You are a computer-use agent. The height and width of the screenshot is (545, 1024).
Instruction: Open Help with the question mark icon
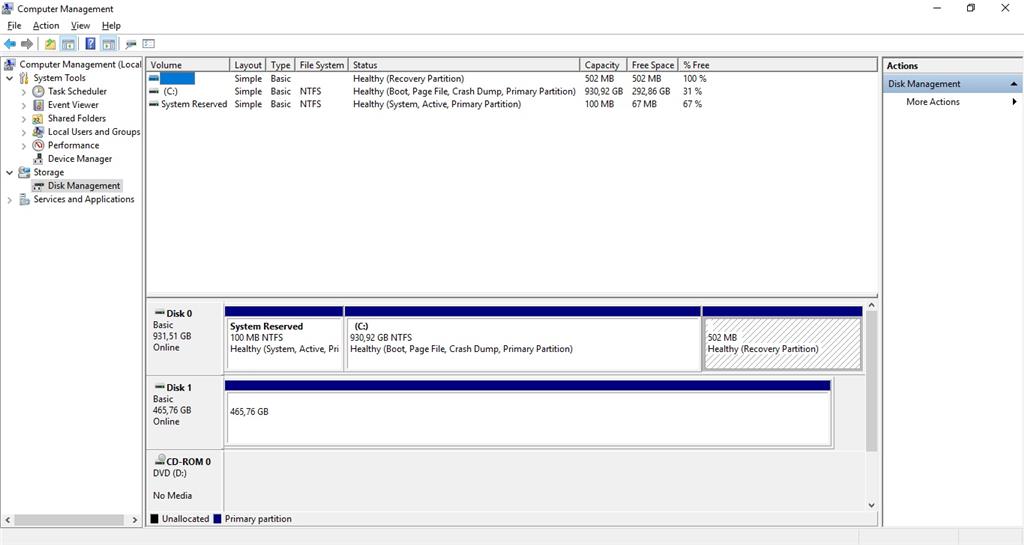tap(90, 44)
